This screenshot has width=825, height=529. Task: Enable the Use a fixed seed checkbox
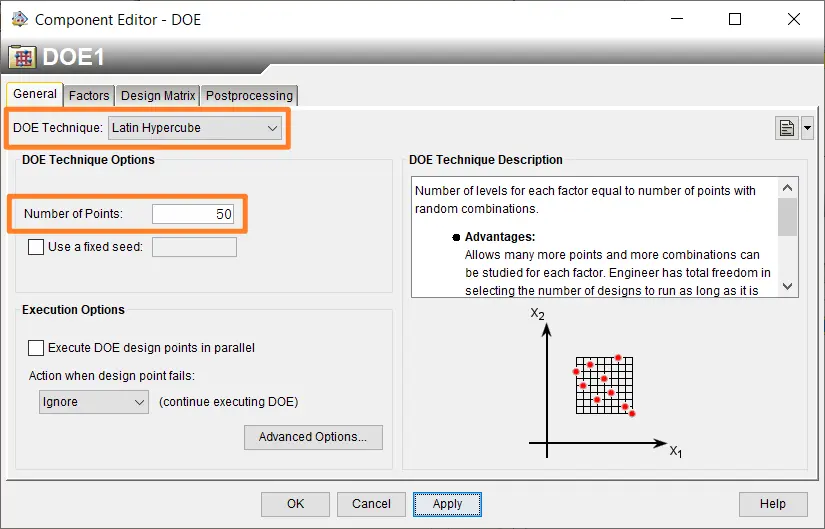click(36, 247)
